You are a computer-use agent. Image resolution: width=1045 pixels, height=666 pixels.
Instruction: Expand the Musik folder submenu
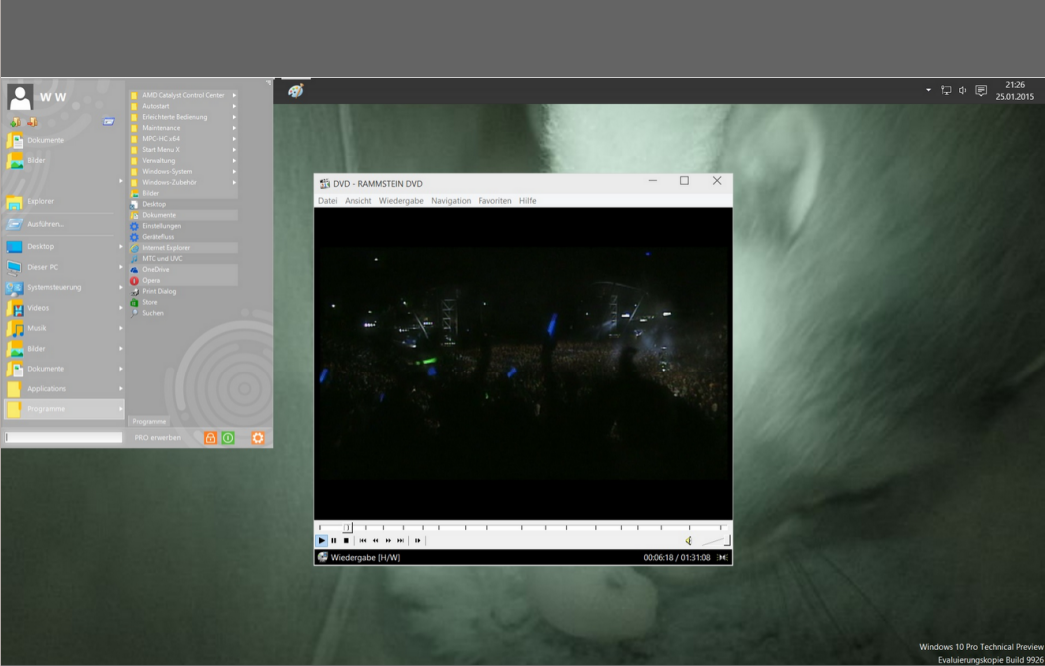pos(121,328)
